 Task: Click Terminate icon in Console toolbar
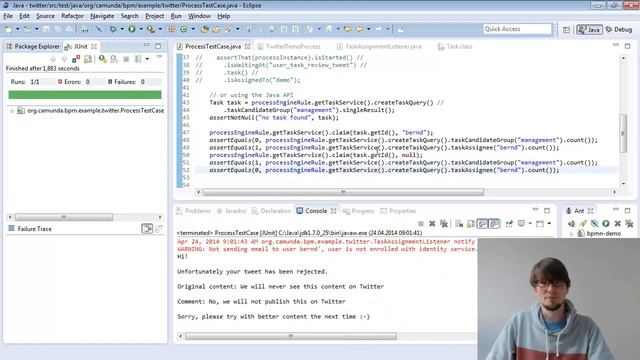[x=420, y=223]
